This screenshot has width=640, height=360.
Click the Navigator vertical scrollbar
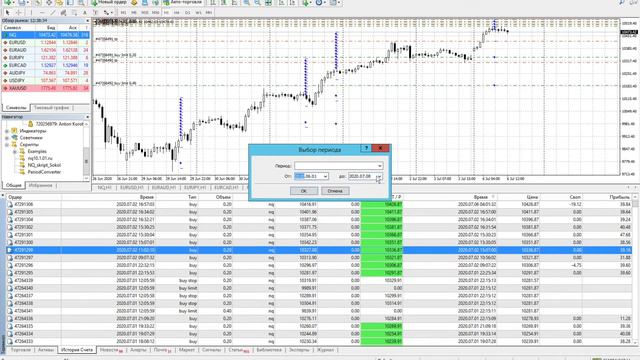point(87,151)
